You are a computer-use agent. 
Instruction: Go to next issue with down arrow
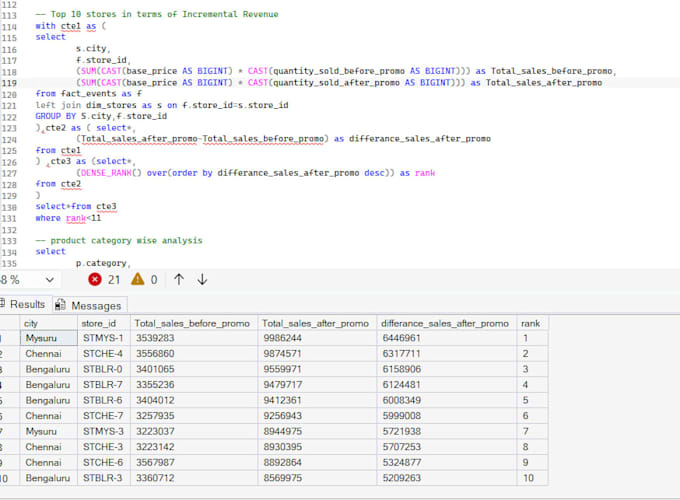[202, 279]
